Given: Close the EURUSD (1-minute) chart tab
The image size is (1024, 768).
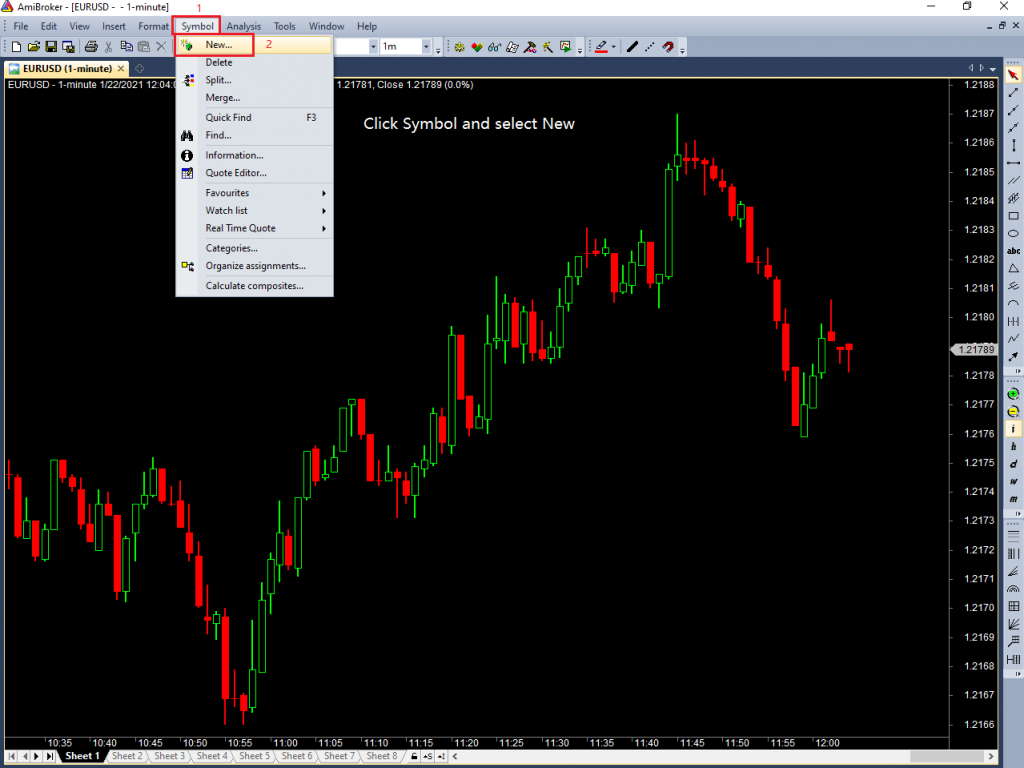Looking at the screenshot, I should tap(119, 68).
